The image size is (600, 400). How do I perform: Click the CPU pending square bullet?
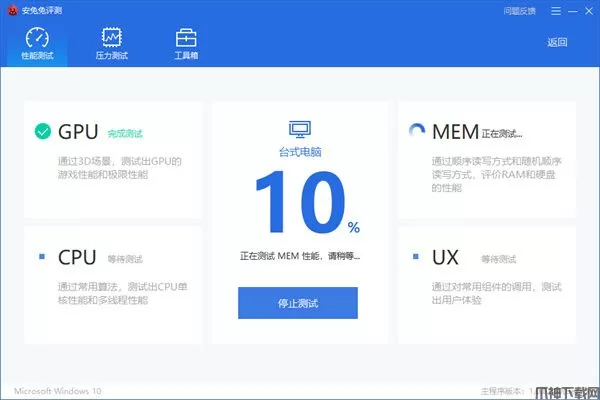(42, 256)
